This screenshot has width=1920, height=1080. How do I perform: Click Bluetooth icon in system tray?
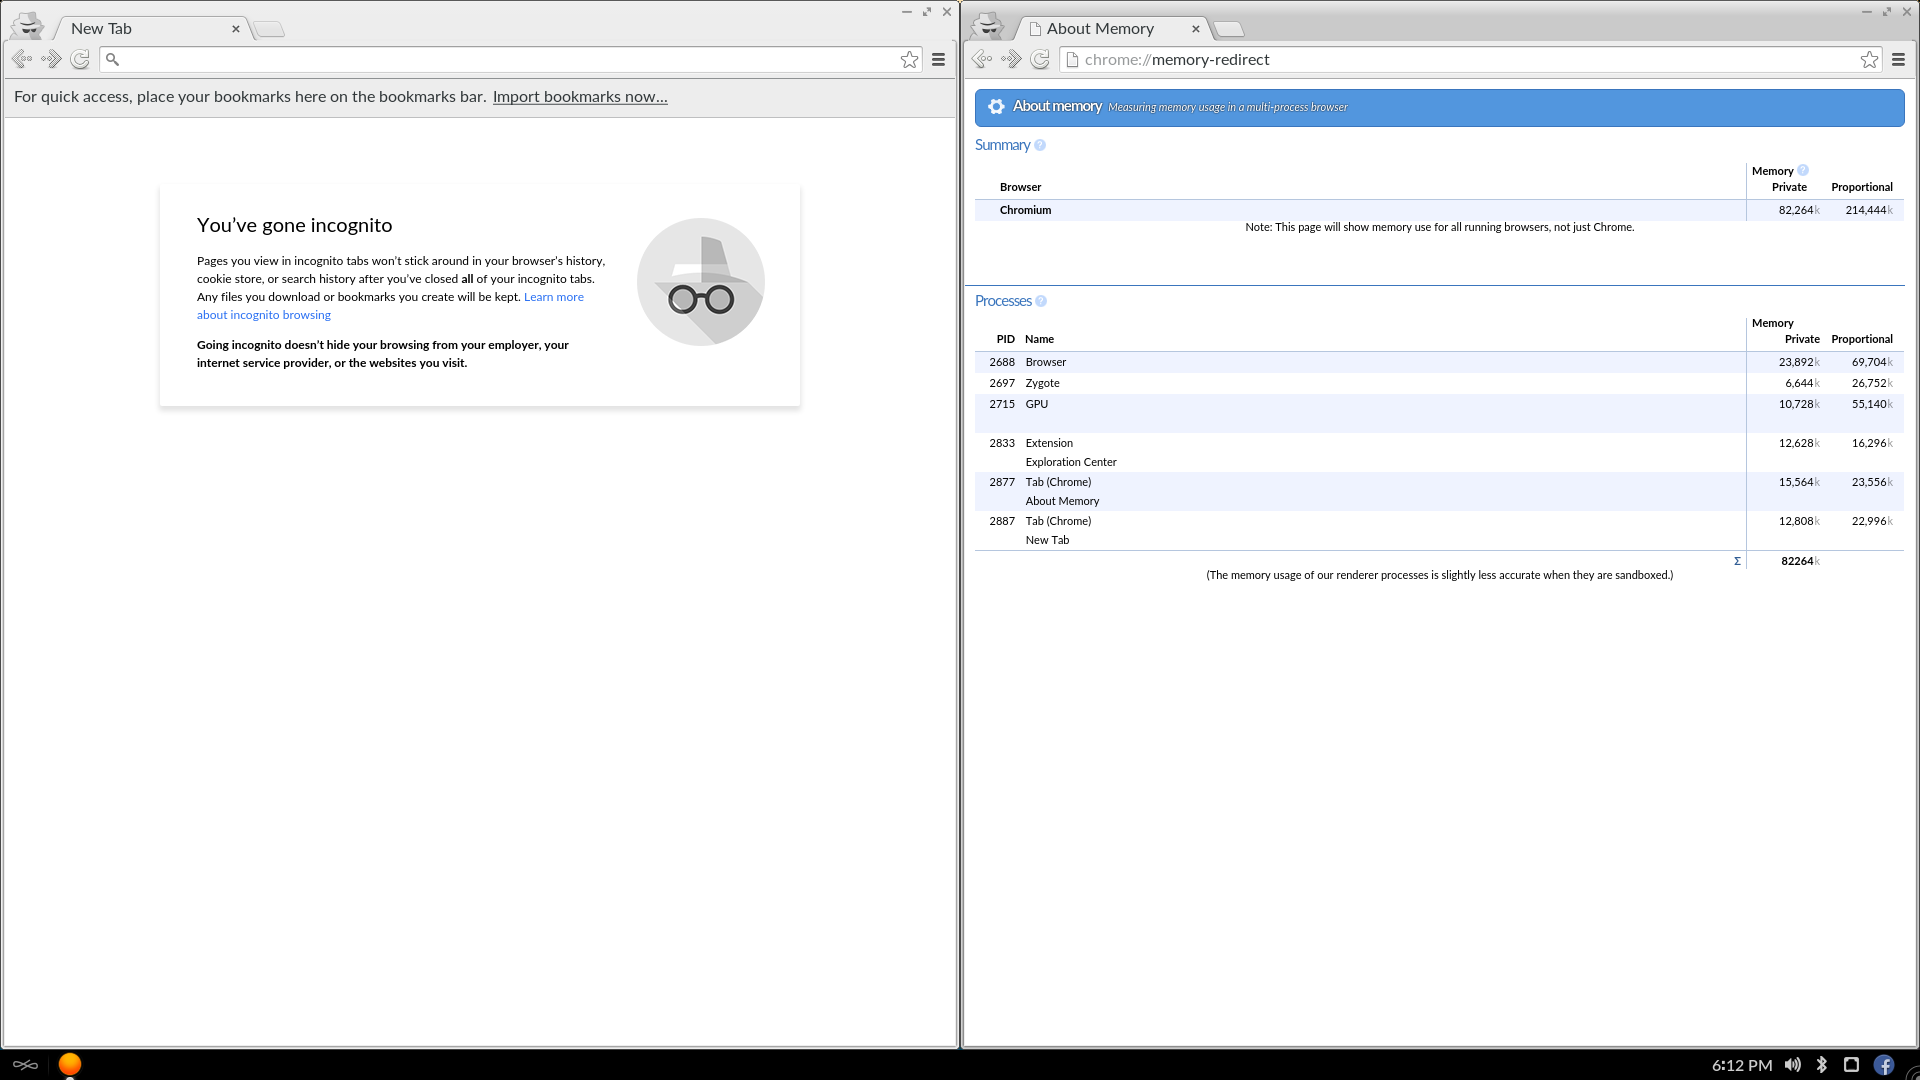[x=1822, y=1065]
